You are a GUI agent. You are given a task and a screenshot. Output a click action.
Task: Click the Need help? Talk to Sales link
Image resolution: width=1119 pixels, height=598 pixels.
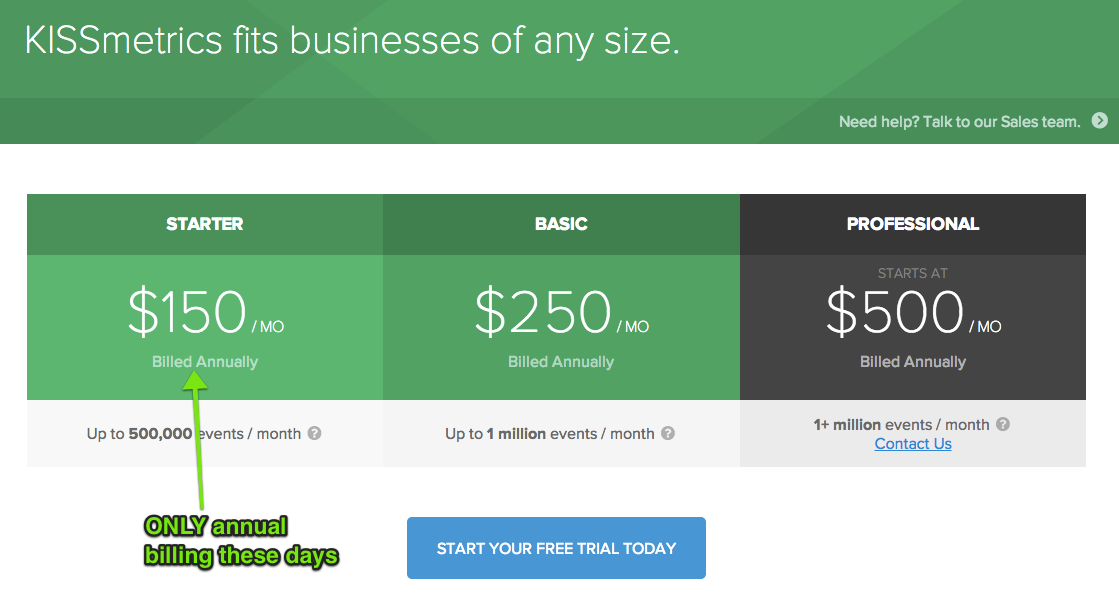[959, 122]
